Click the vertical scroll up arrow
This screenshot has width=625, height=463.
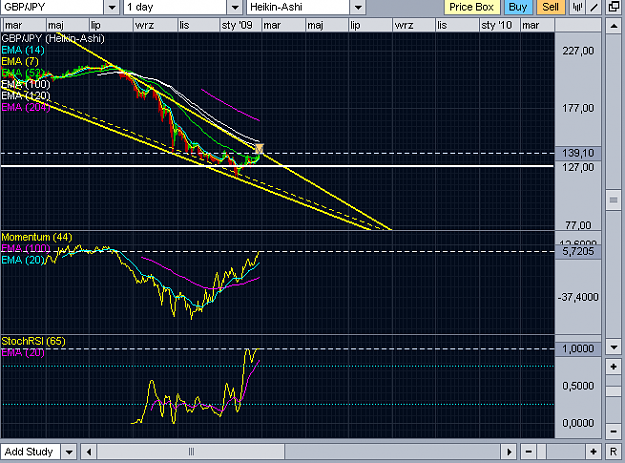pyautogui.click(x=614, y=26)
